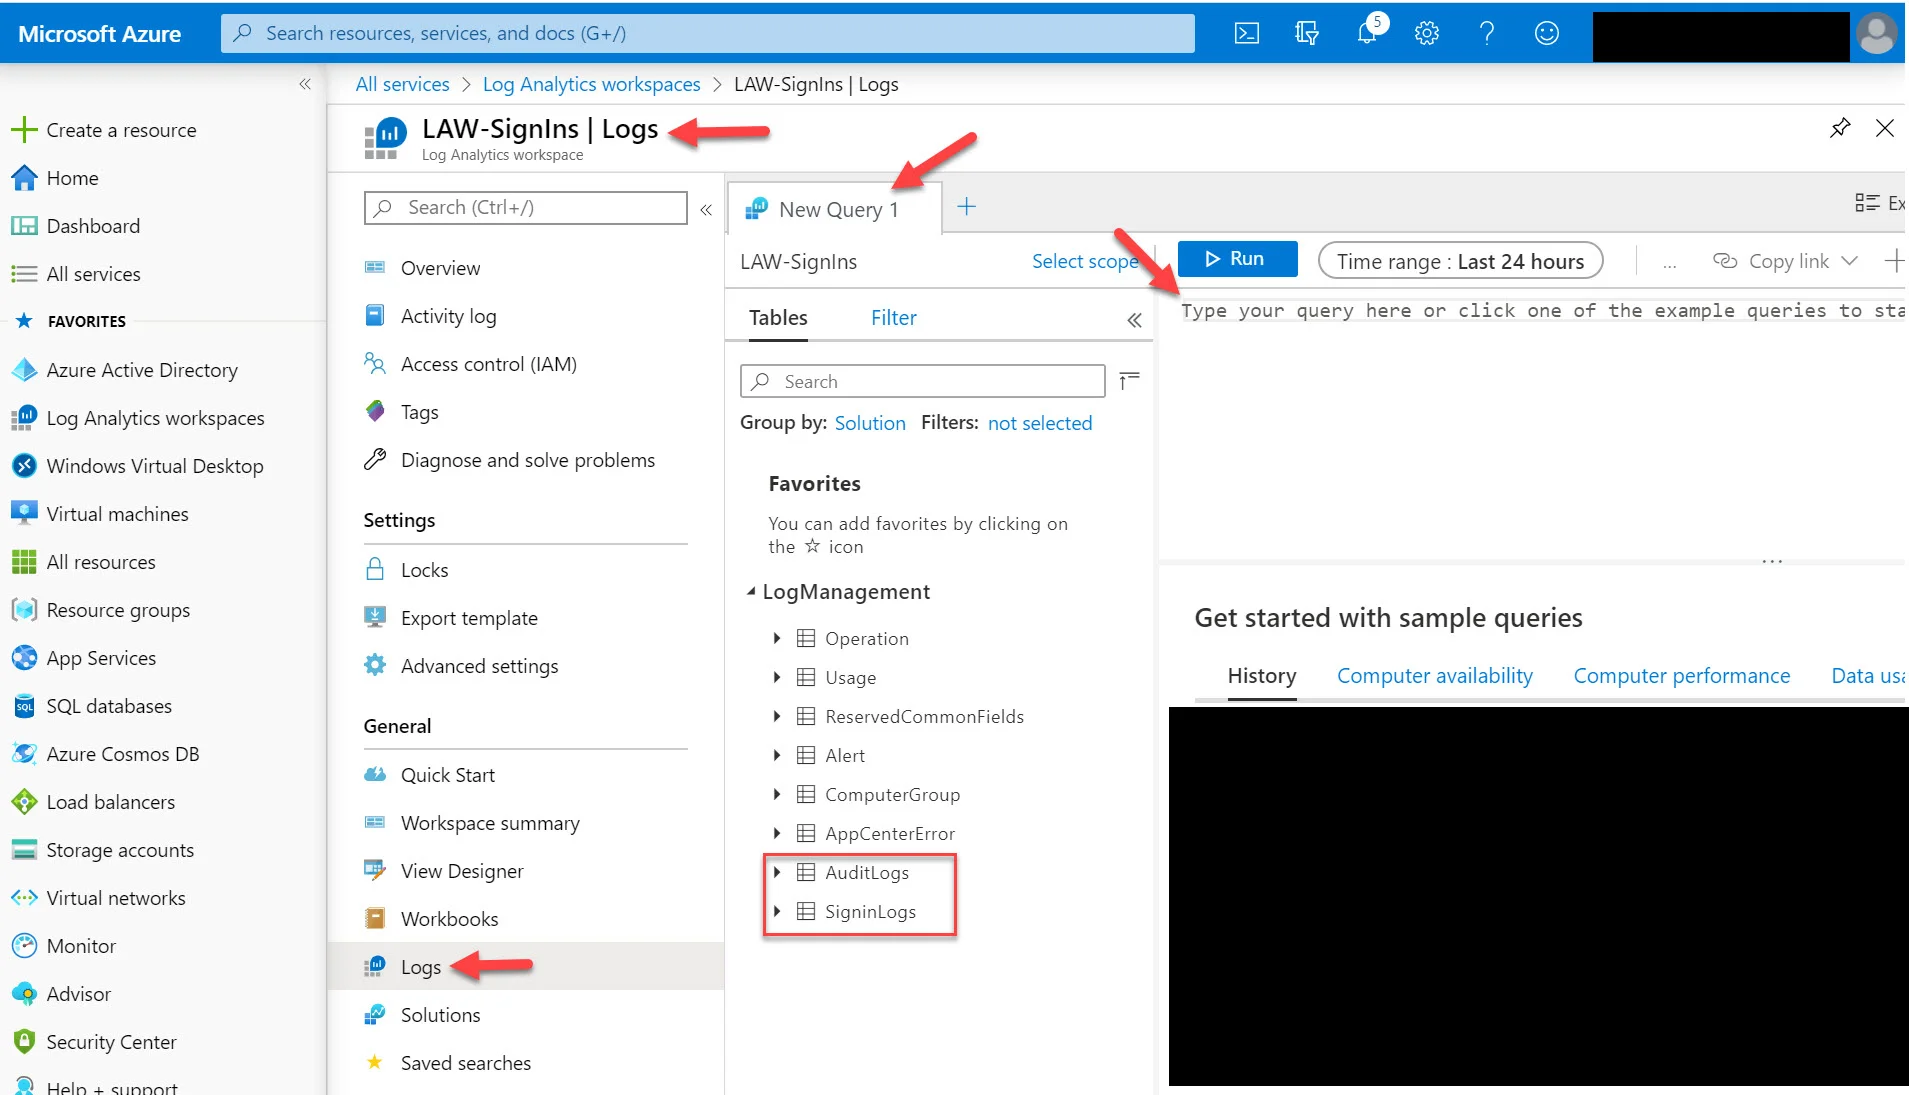The image size is (1909, 1095).
Task: Click the Storage accounts icon
Action: (x=24, y=850)
